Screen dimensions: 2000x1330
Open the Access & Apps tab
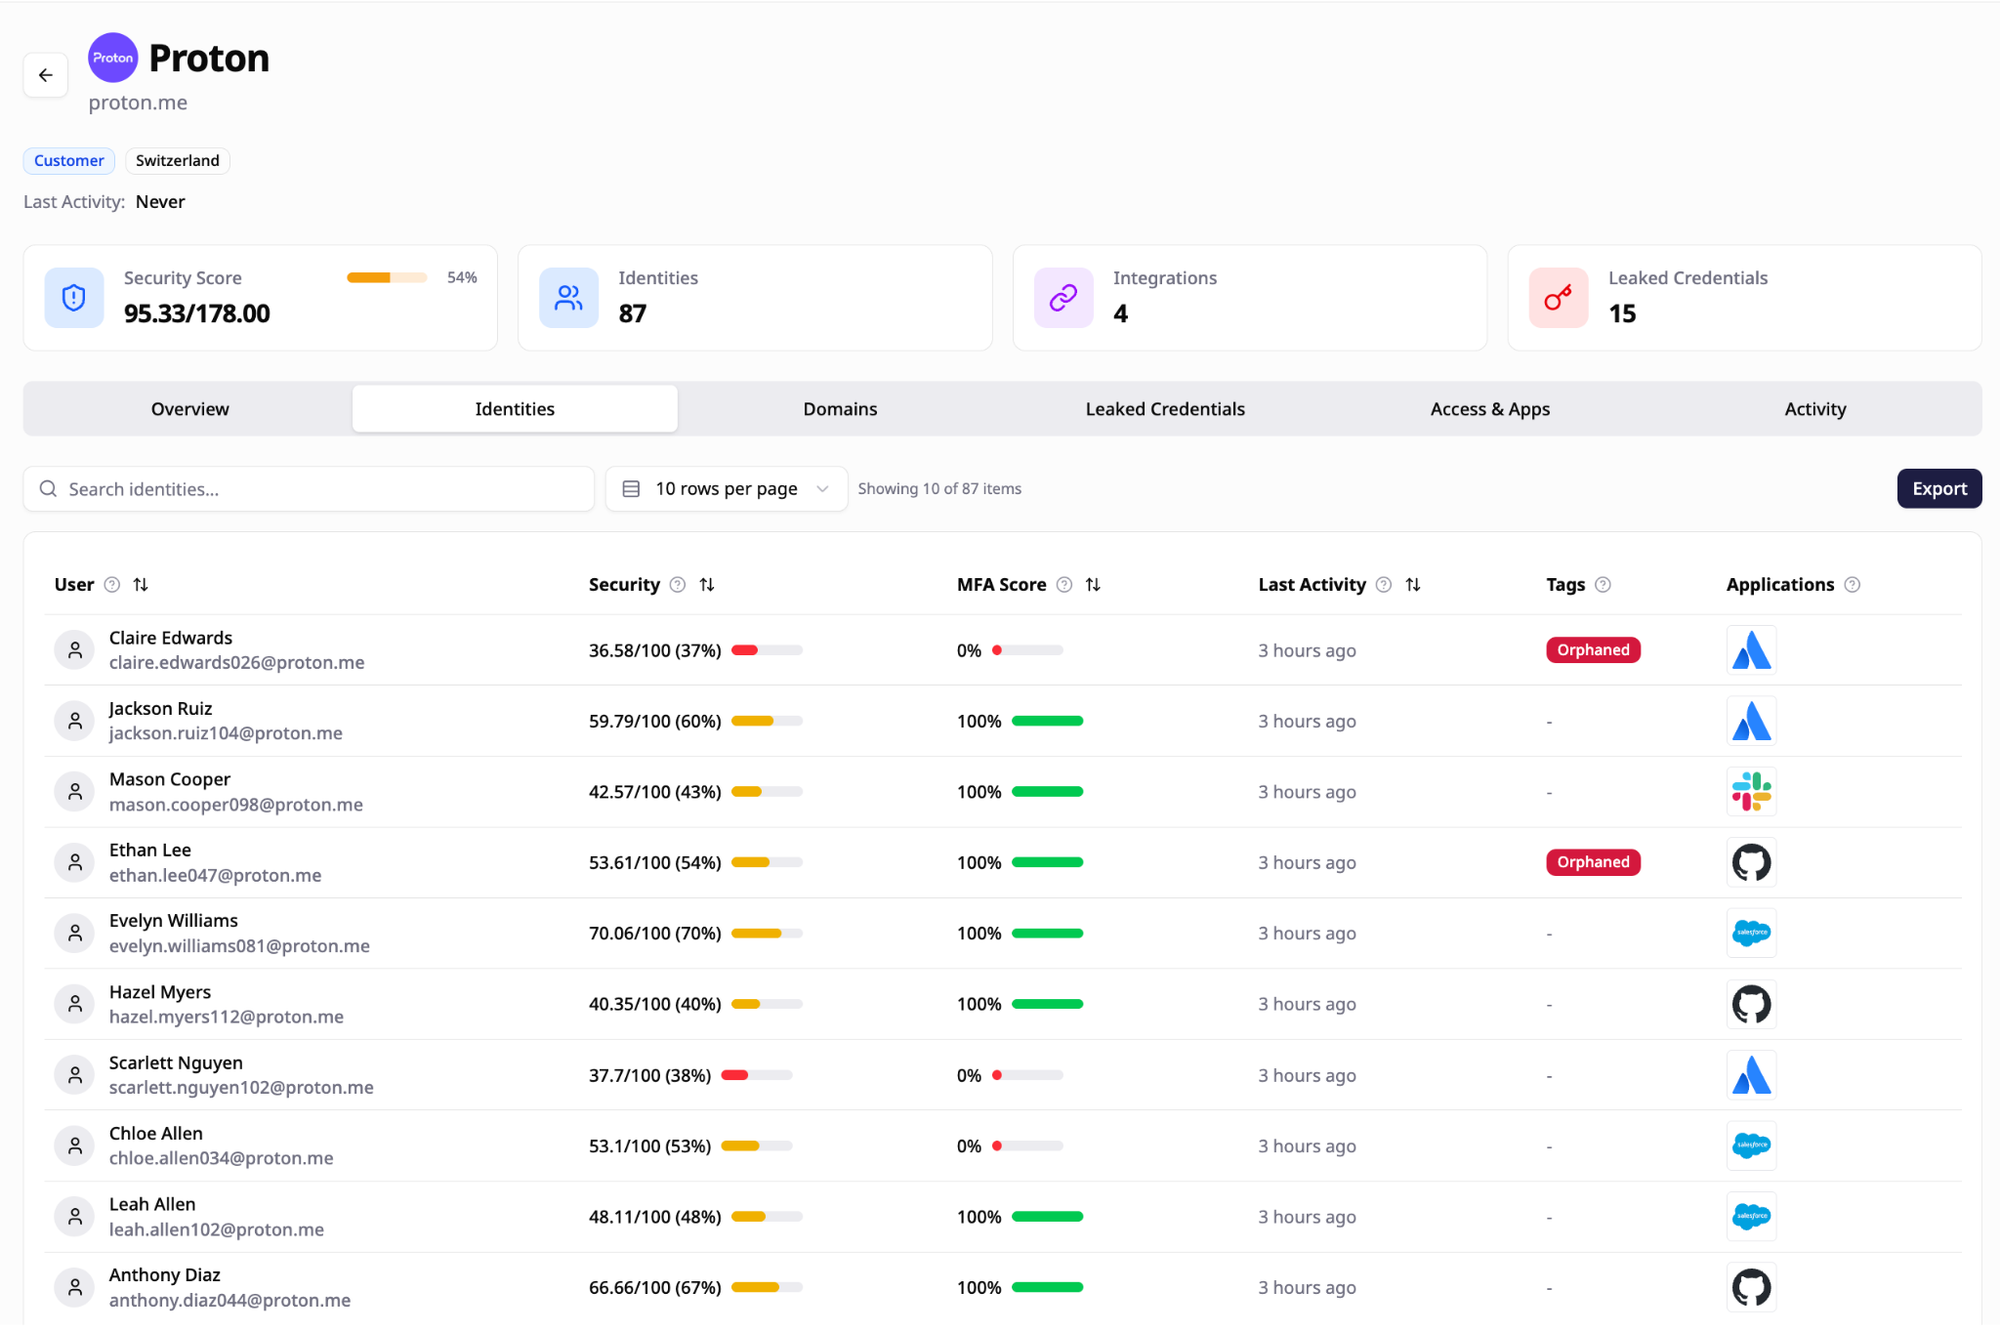pos(1490,409)
